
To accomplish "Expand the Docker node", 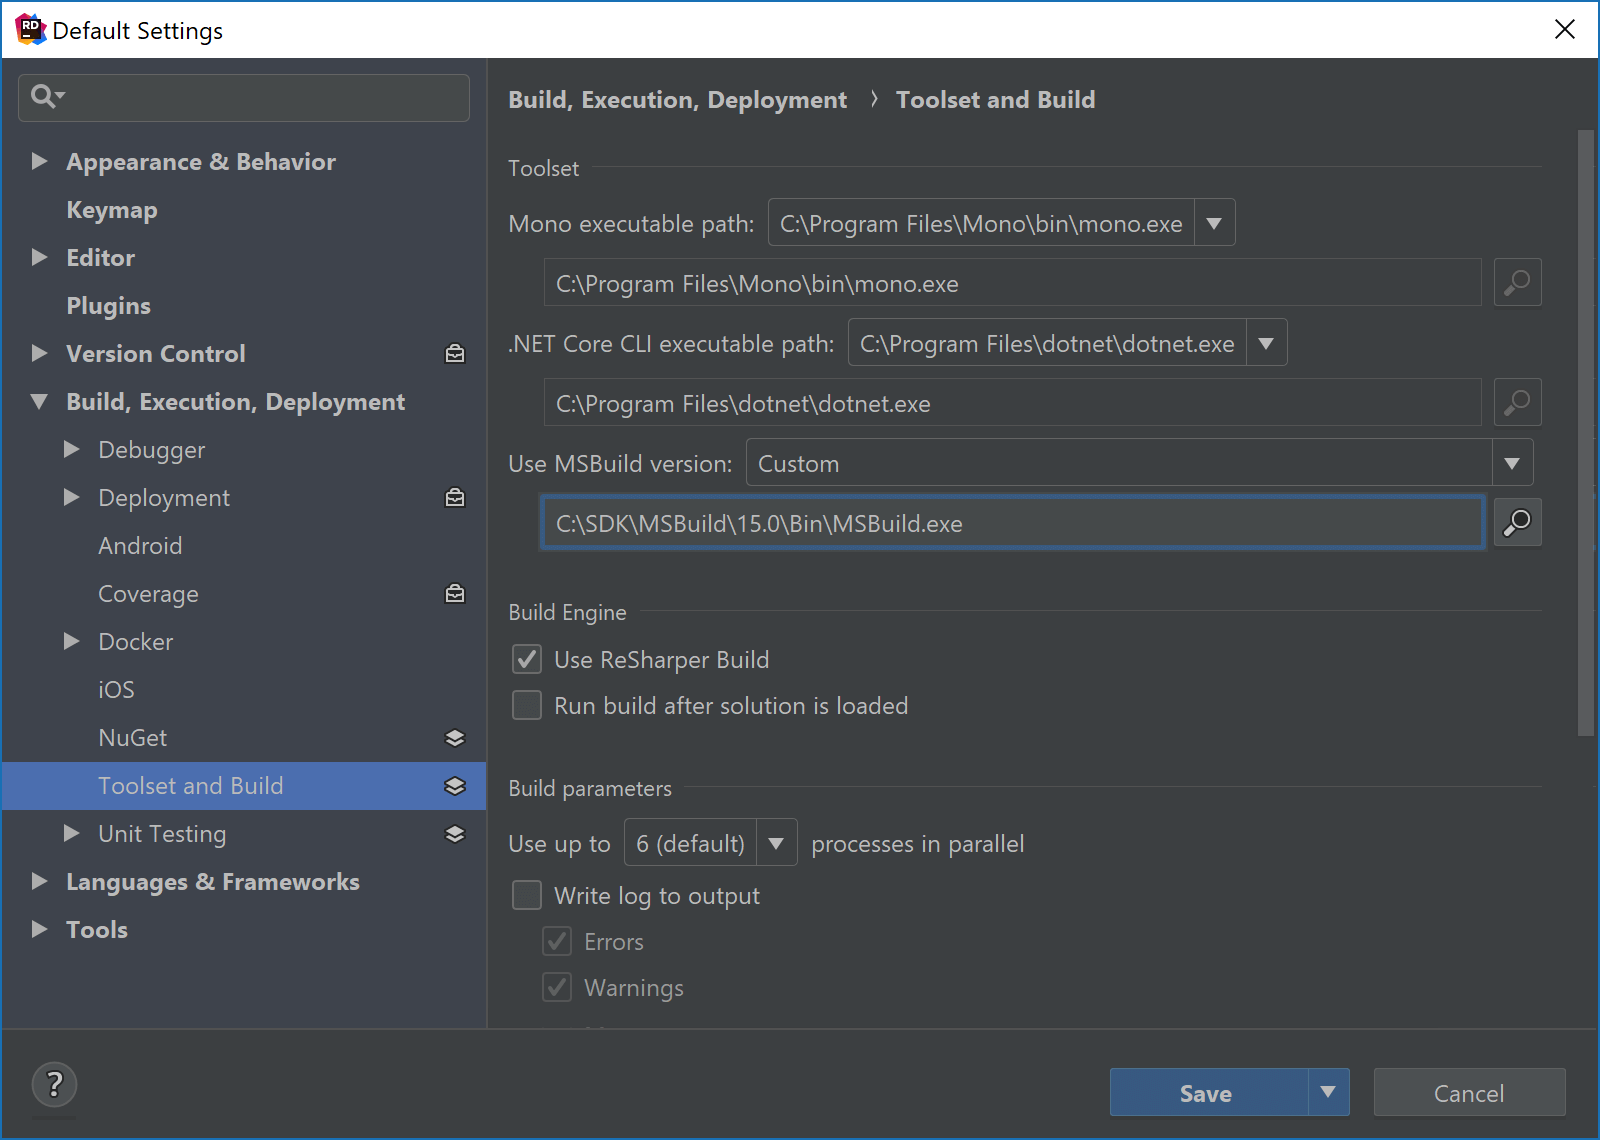I will point(71,641).
